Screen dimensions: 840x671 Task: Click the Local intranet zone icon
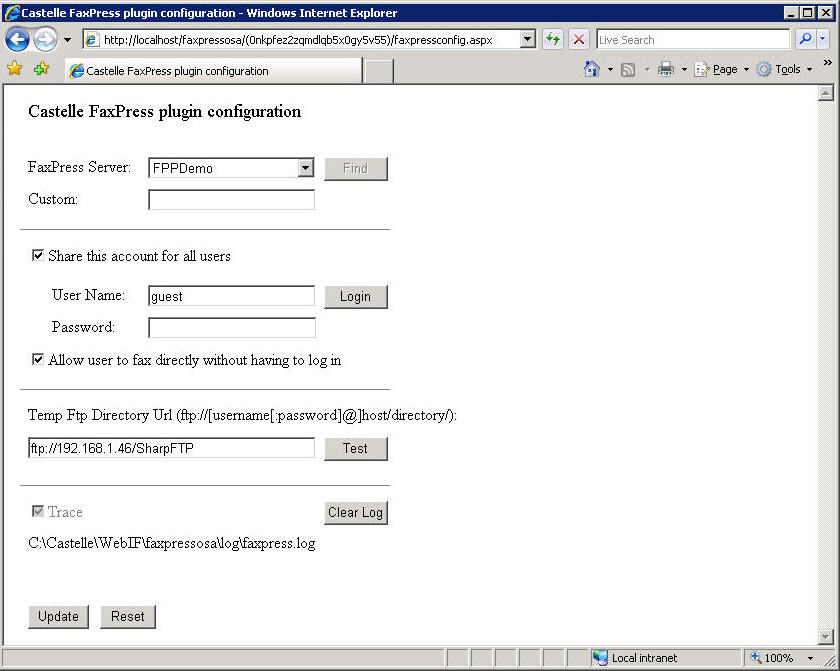[x=600, y=658]
